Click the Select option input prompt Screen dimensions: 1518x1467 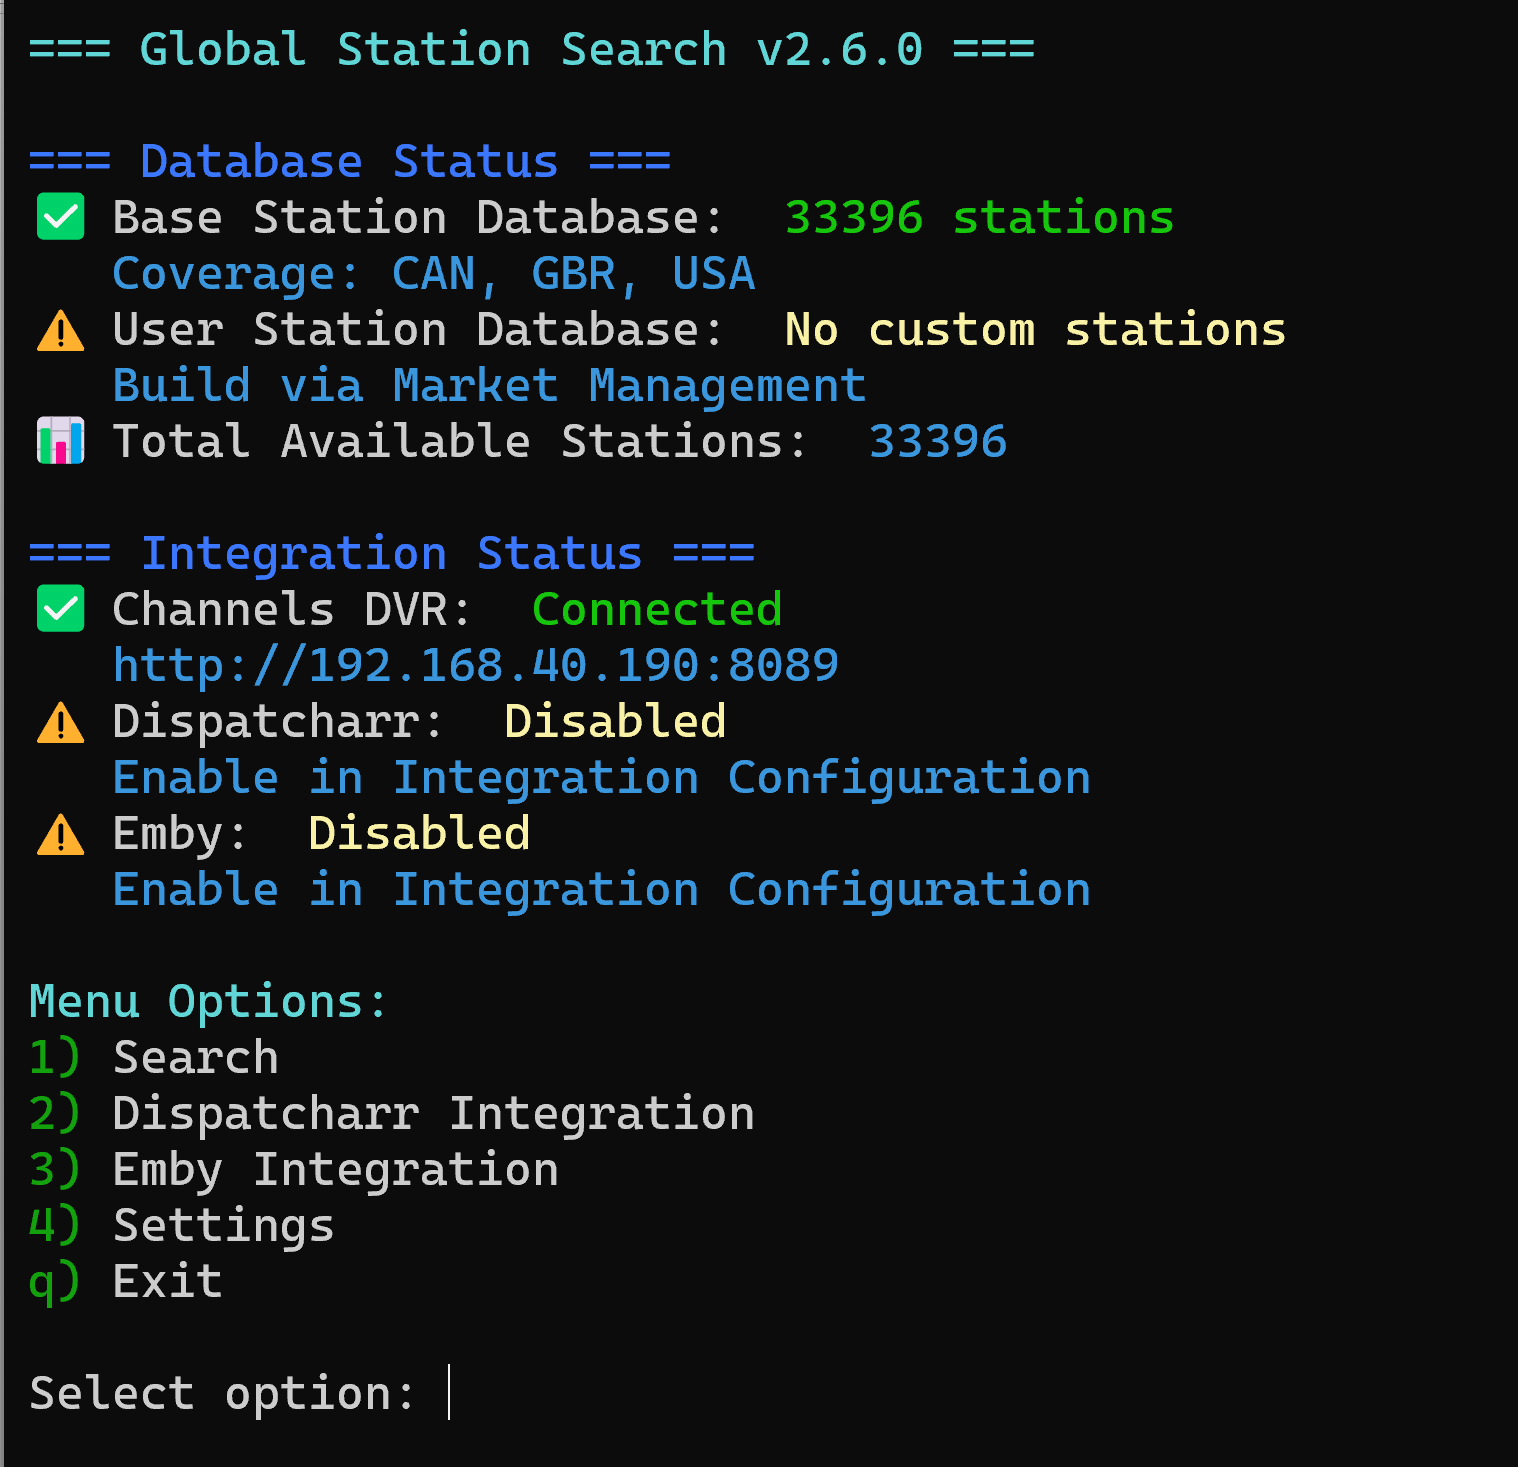[x=450, y=1393]
